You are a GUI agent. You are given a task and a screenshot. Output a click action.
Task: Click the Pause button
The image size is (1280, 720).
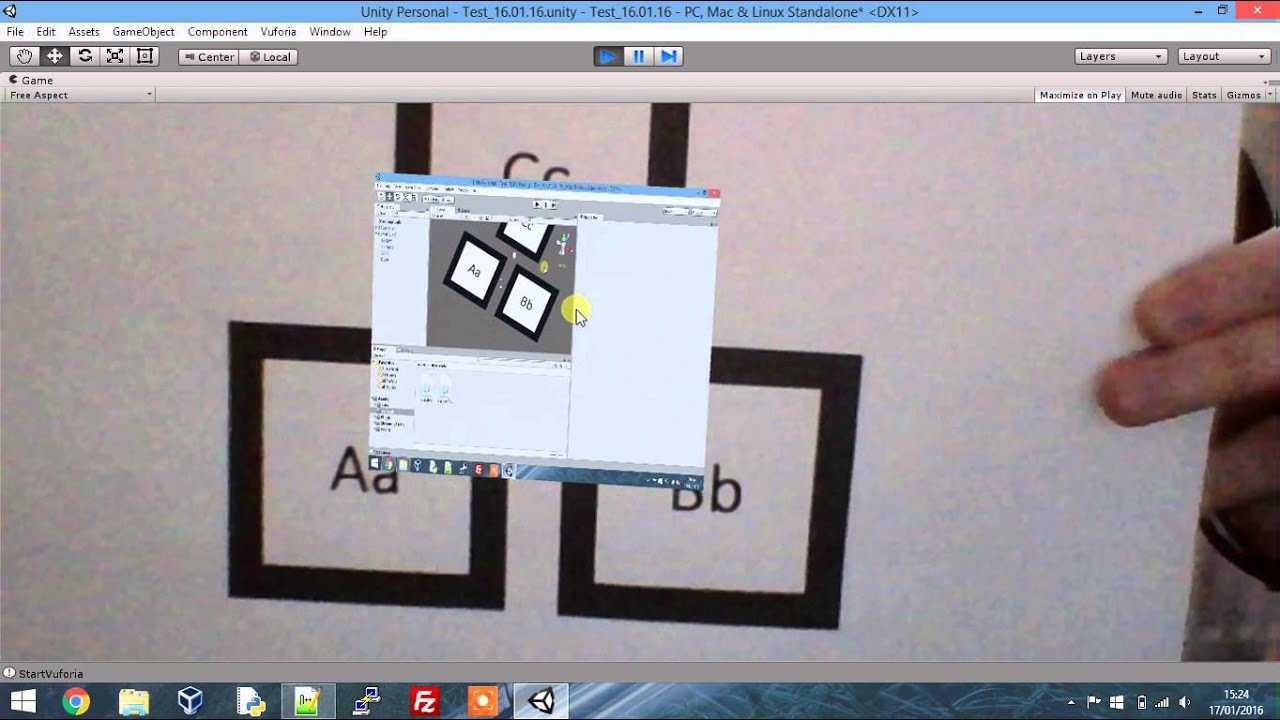[x=638, y=57]
